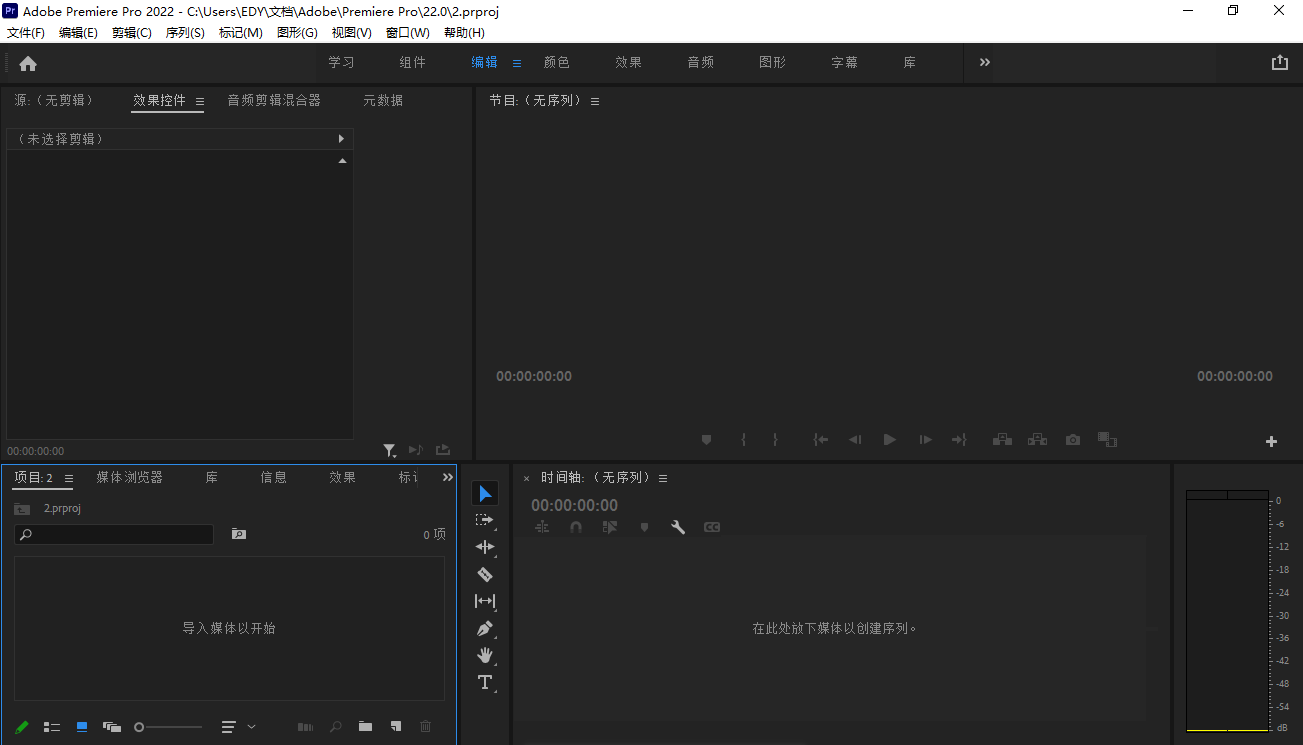Open the sort icons dropdown arrow

(x=251, y=727)
